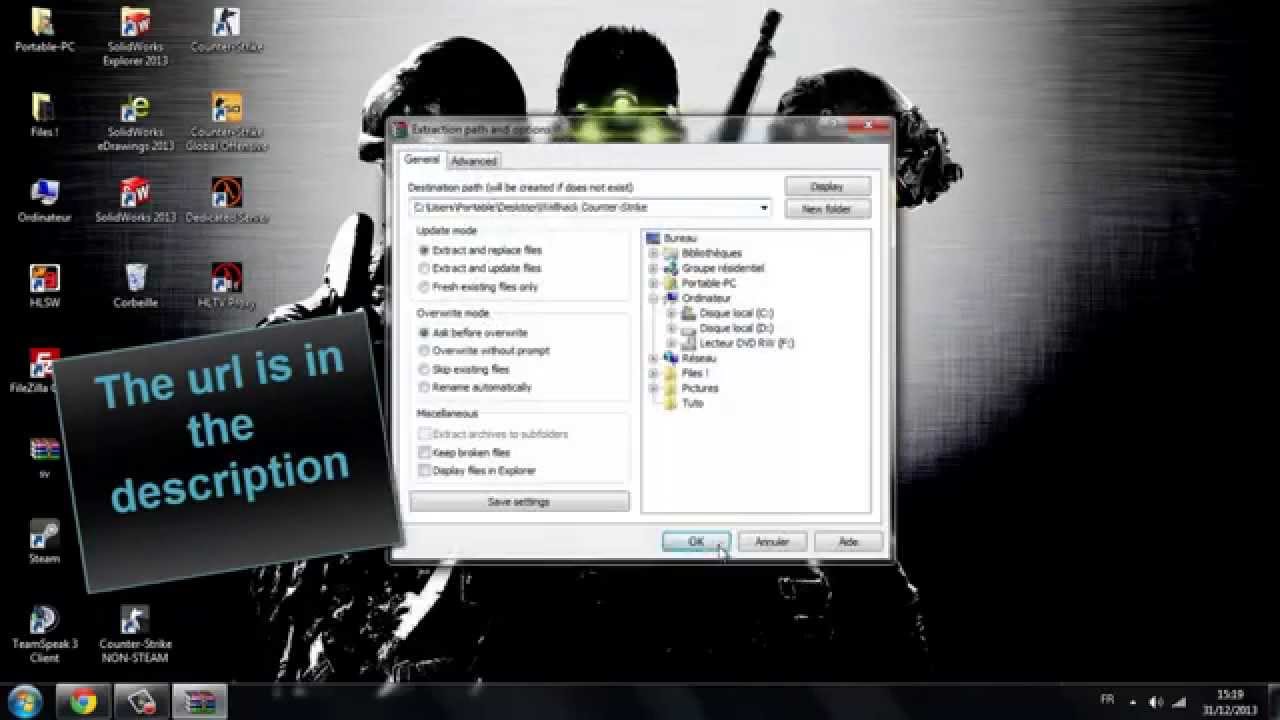1280x720 pixels.
Task: Open the Windows Start menu orb
Action: coord(24,701)
